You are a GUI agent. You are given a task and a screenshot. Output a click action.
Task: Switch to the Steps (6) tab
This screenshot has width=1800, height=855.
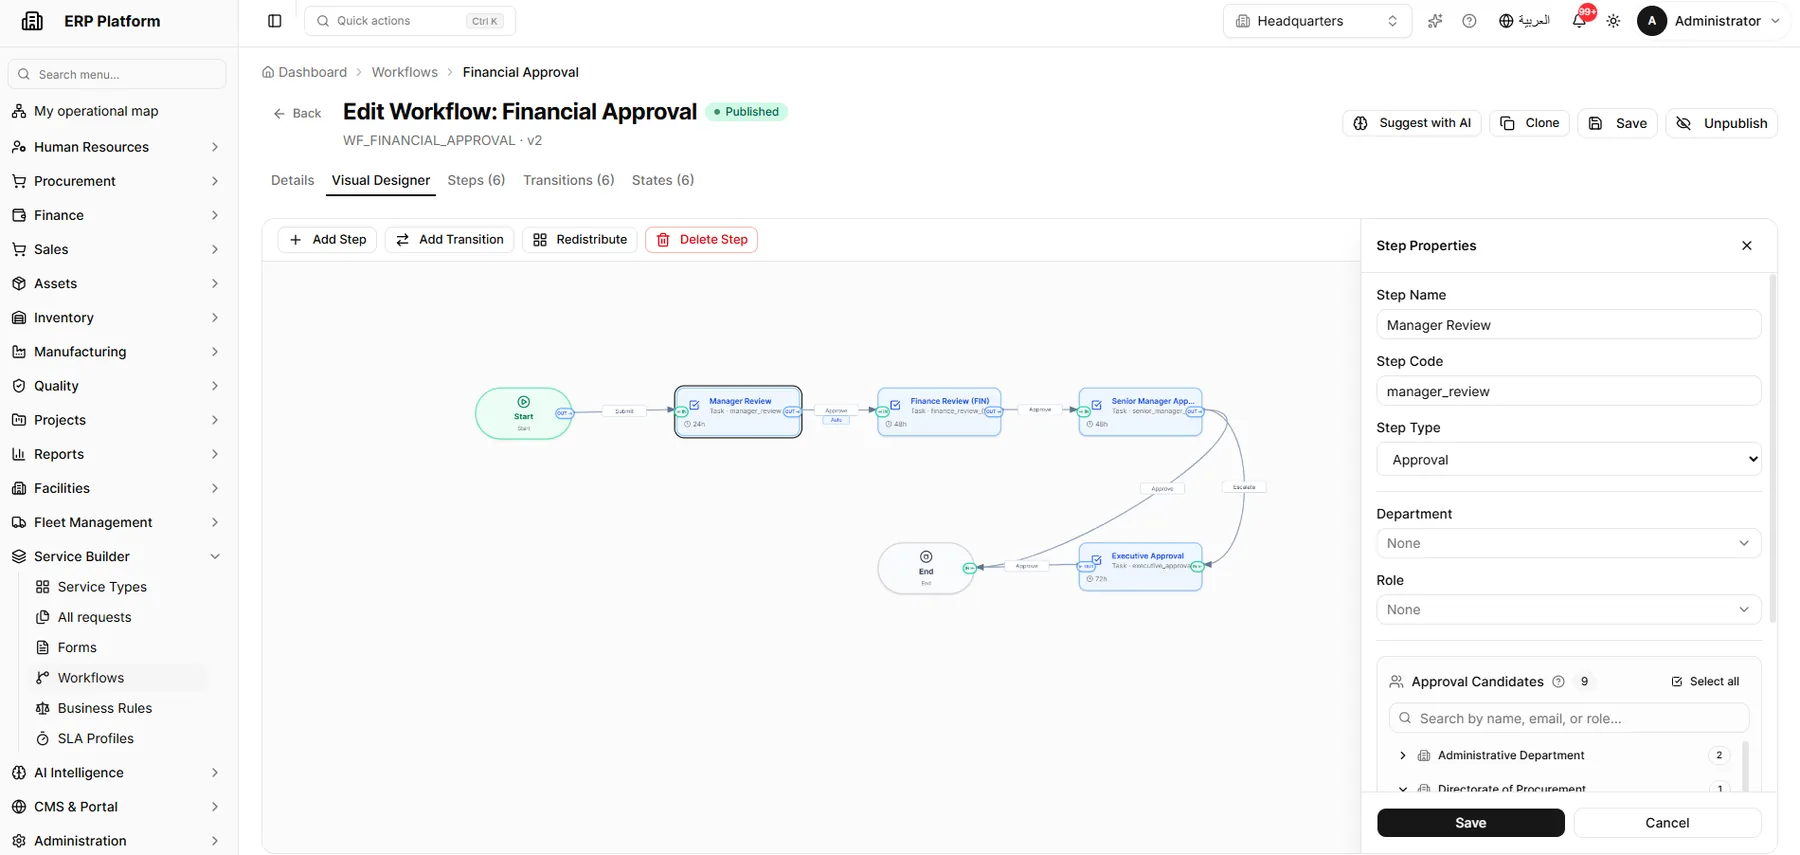(476, 180)
